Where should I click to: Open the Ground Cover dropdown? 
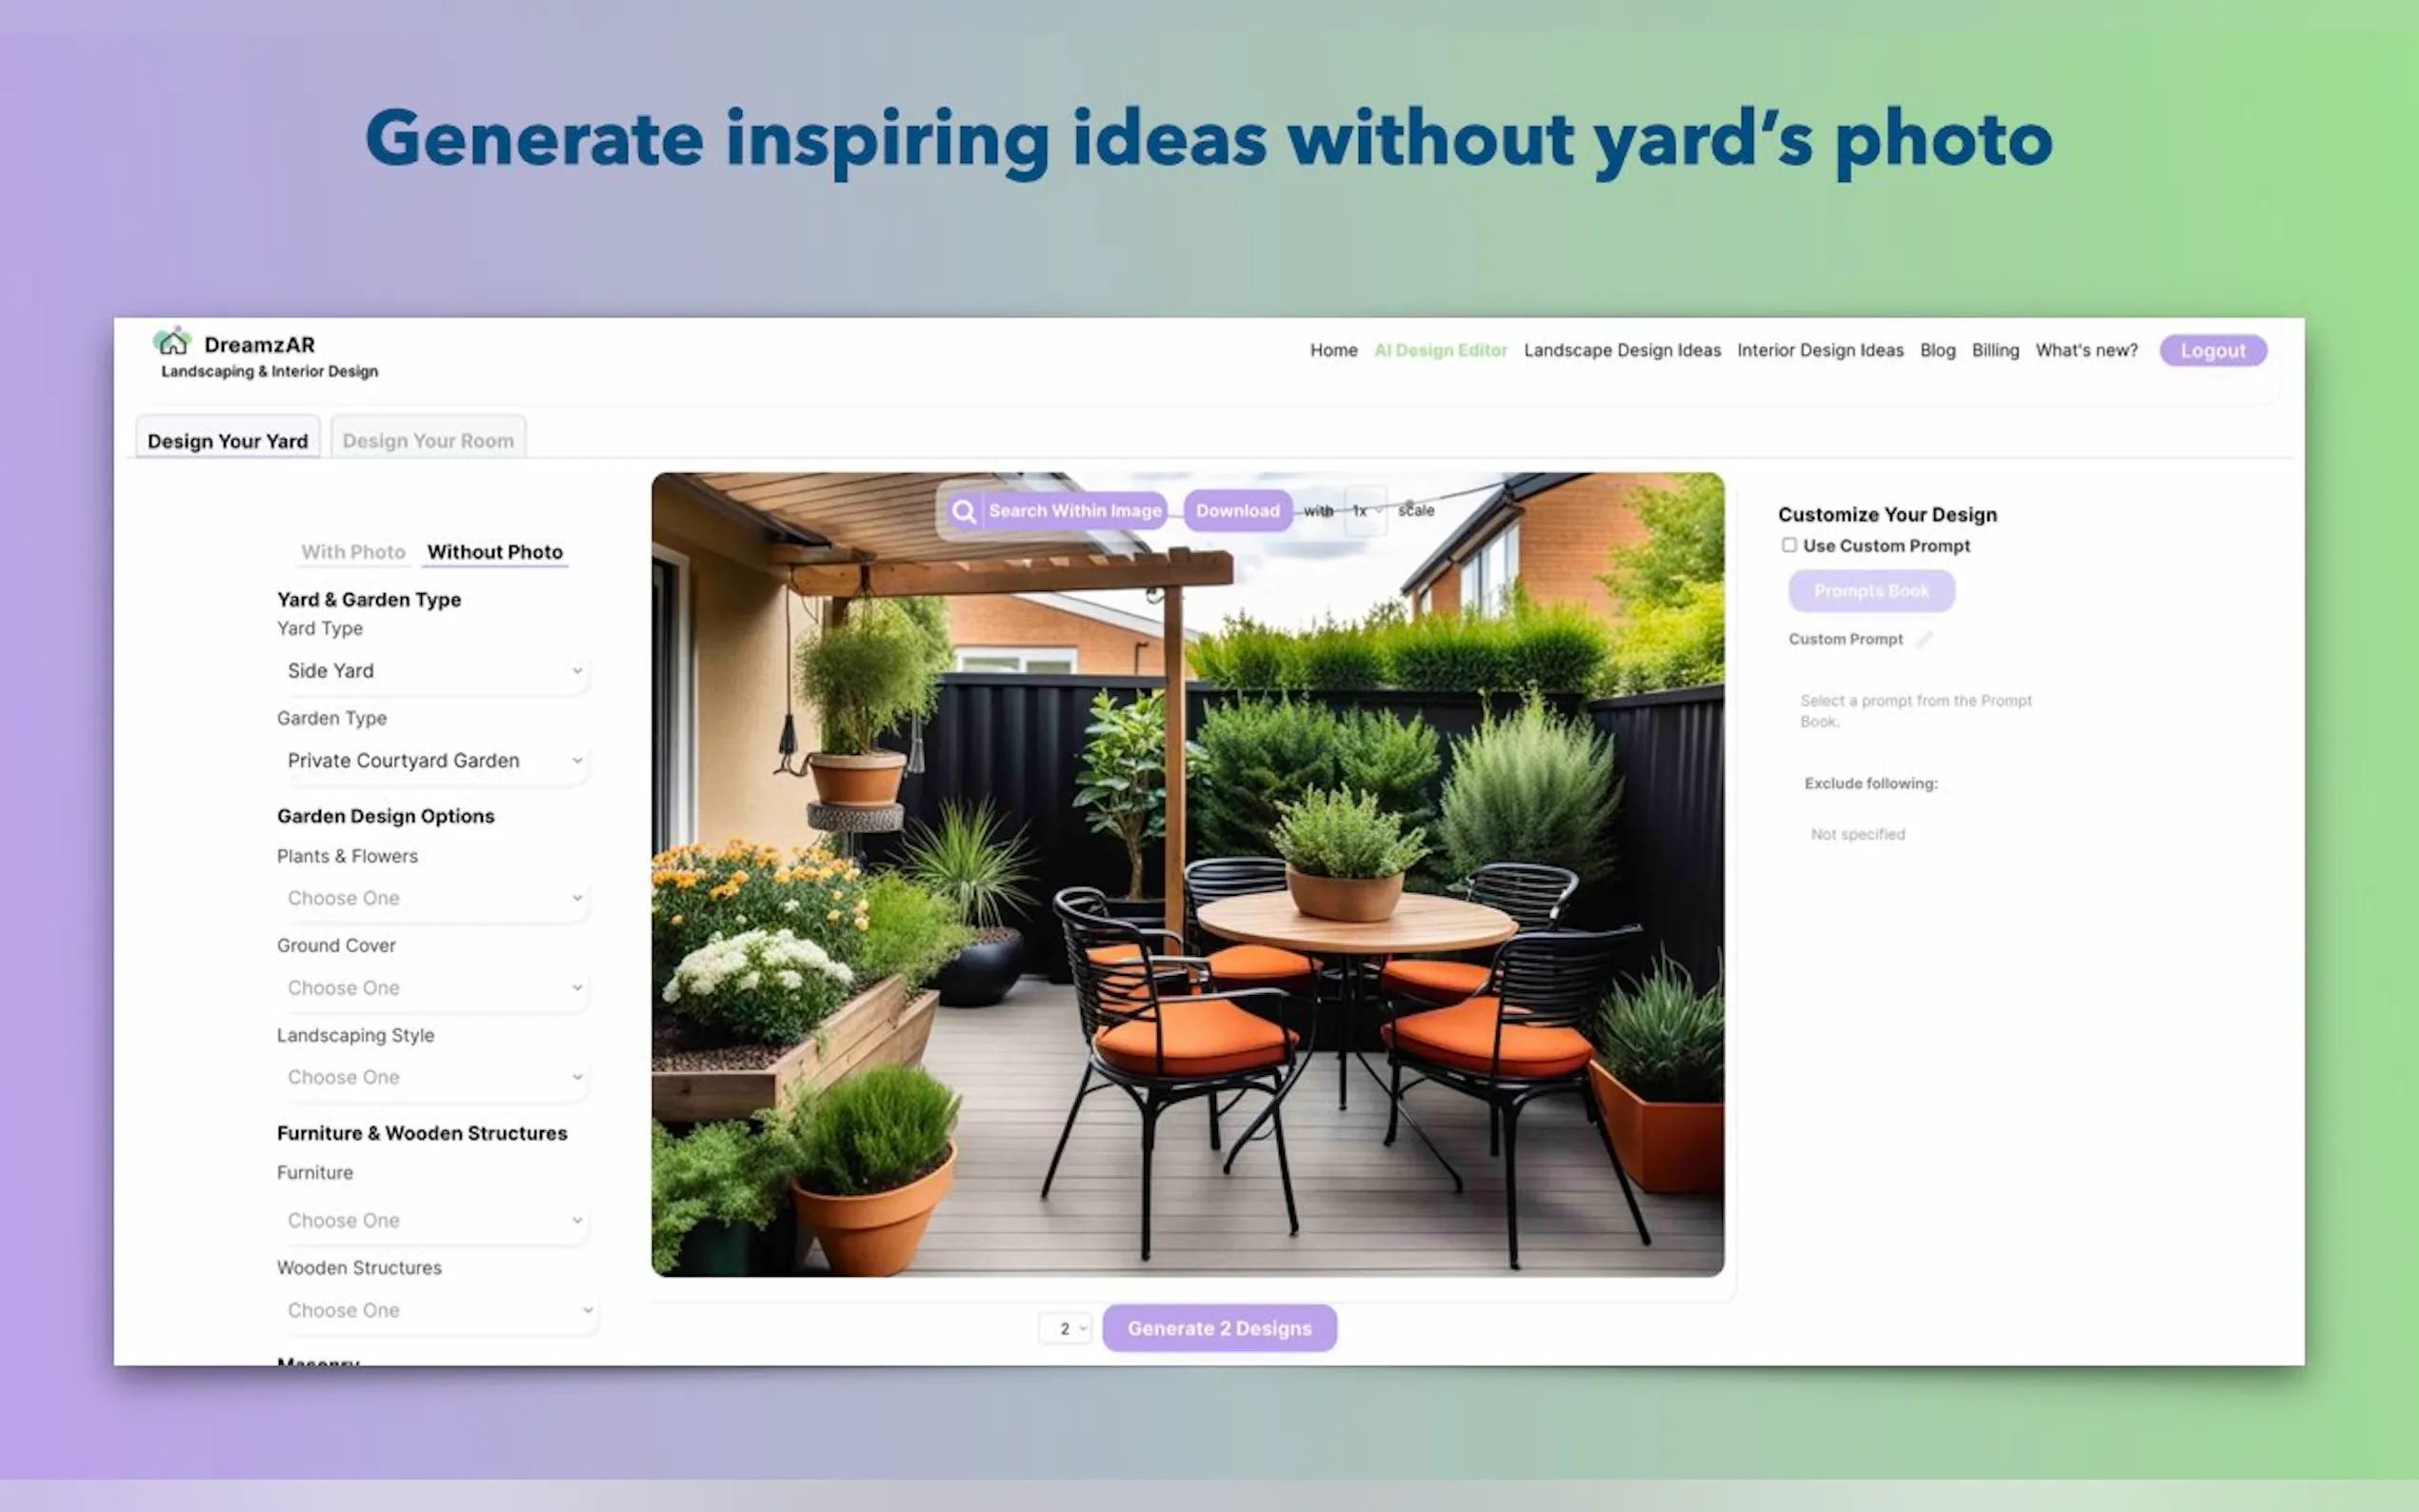coord(432,988)
